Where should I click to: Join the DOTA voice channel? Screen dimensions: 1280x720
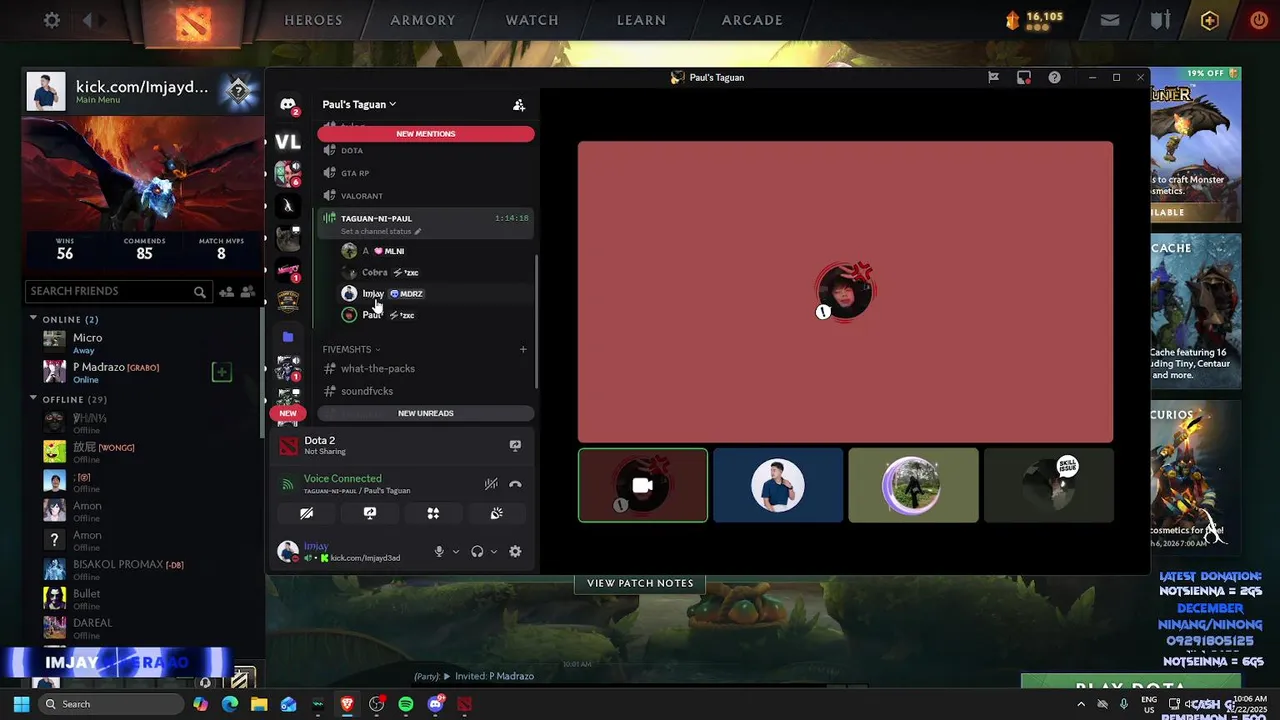425,150
